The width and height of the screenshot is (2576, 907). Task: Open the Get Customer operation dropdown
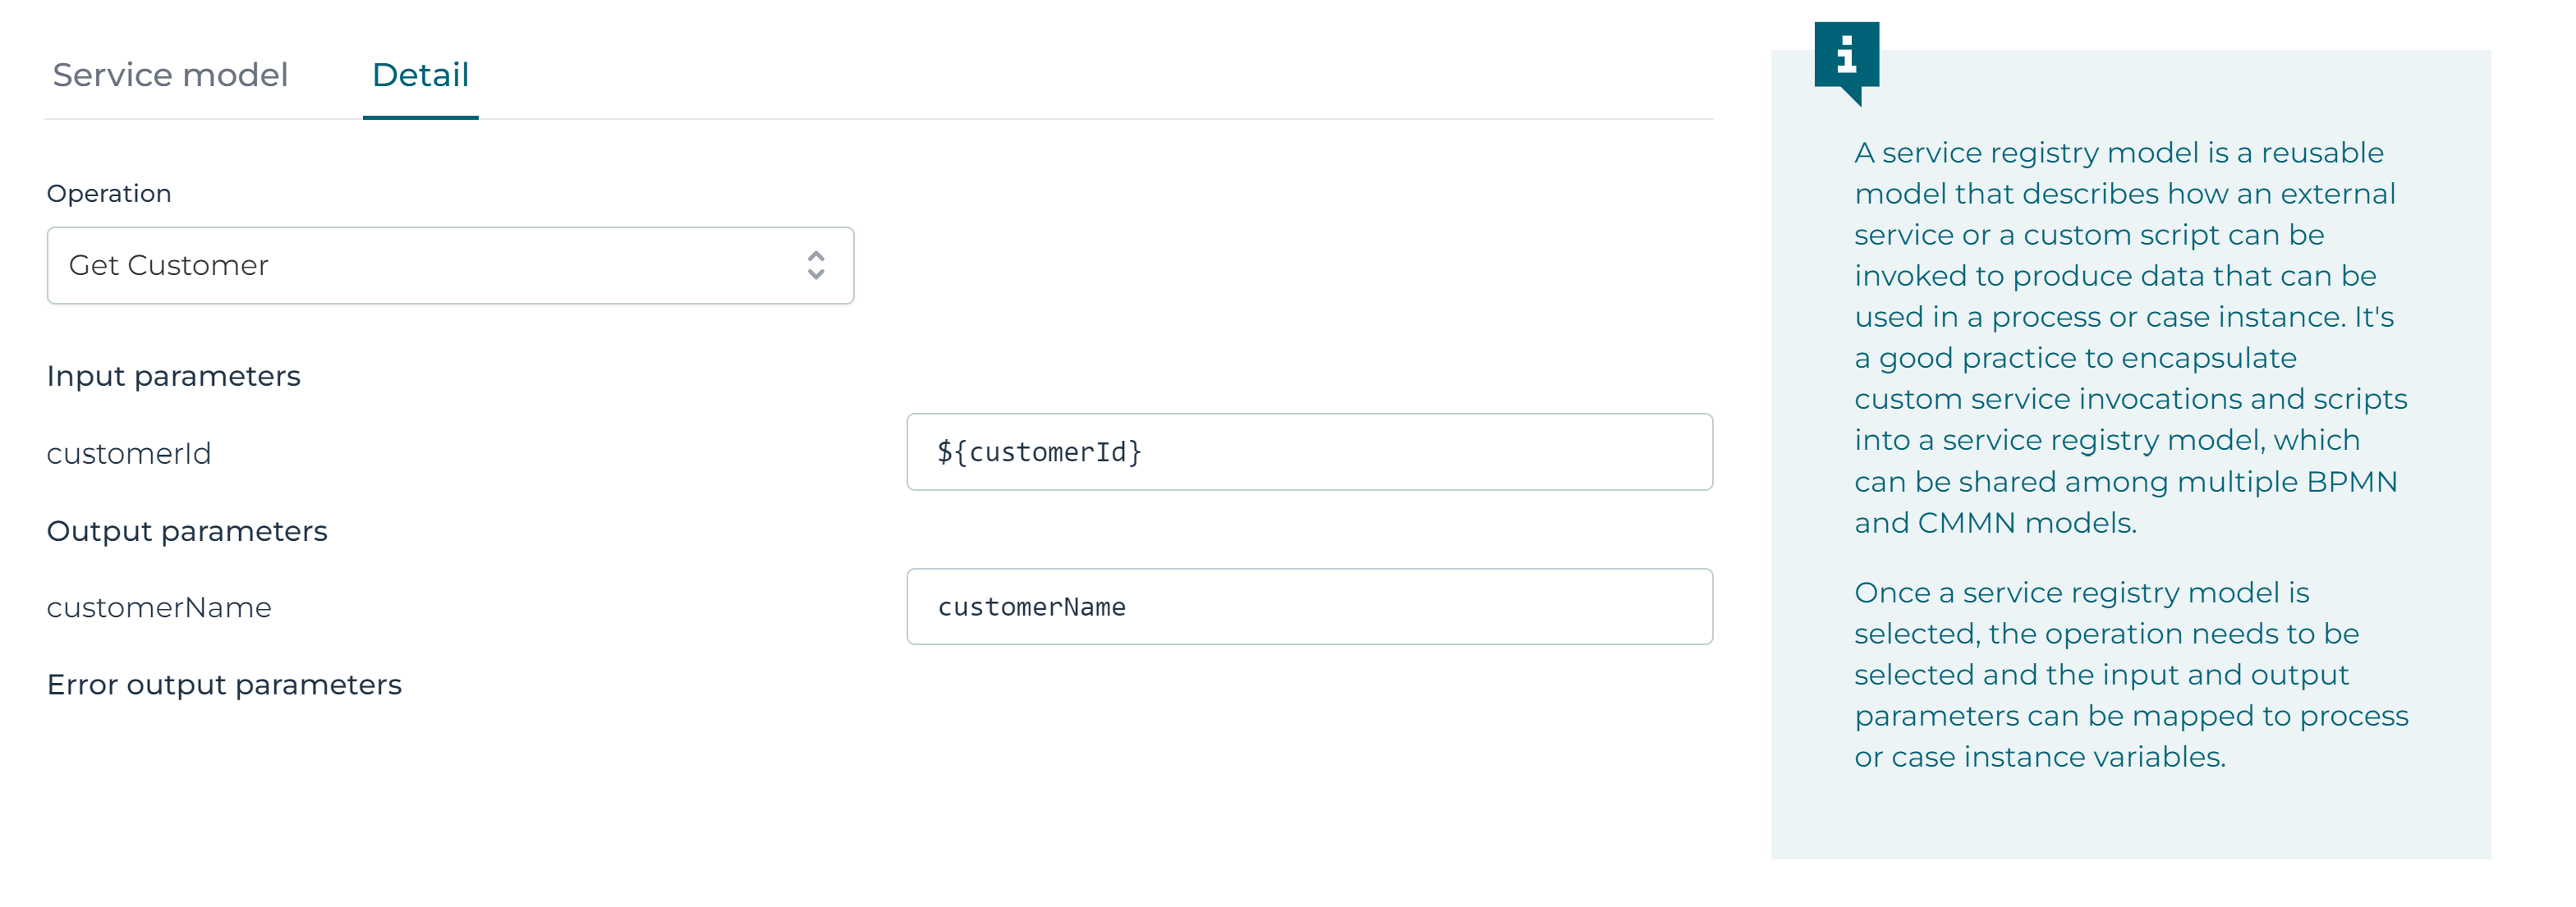450,265
